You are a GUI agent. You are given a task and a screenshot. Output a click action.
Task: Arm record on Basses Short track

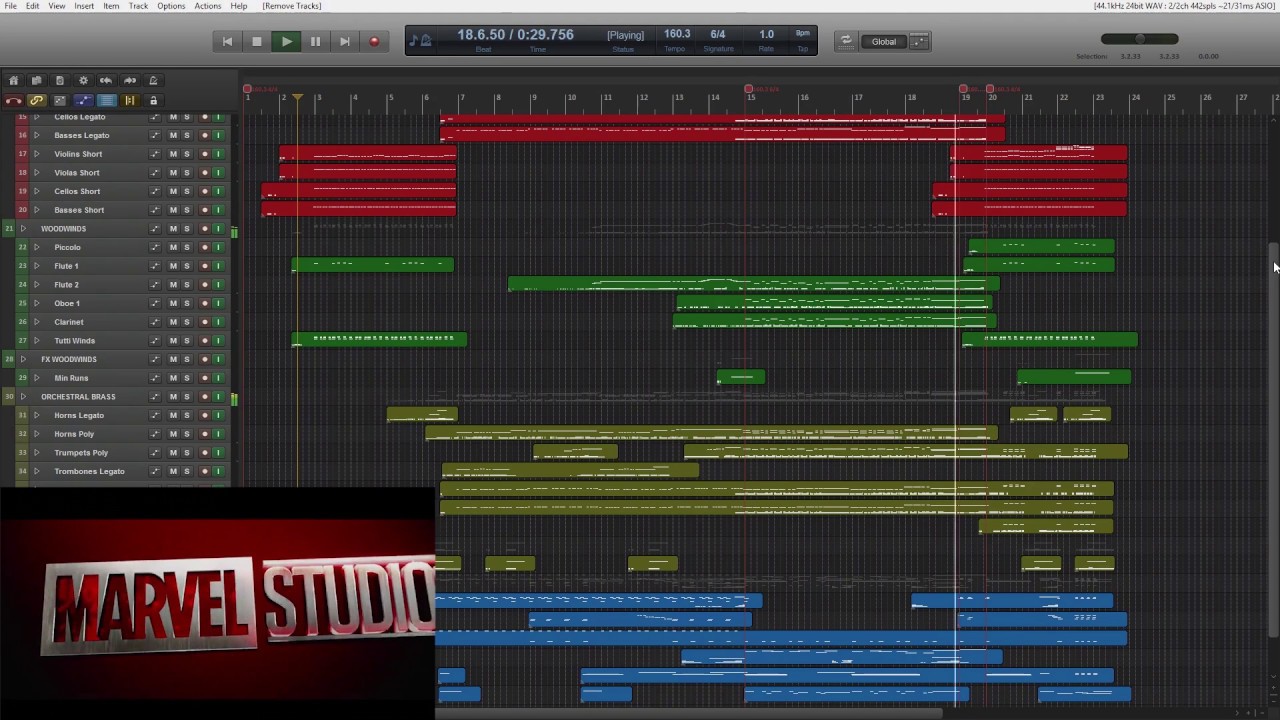[205, 210]
